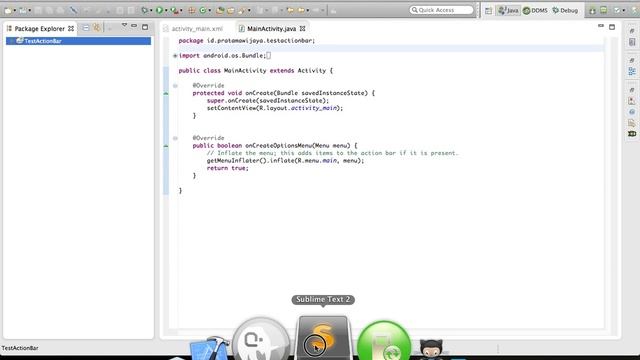
Task: Collapse the onCreateOptionsMenu method fold marker
Action: coord(175,138)
